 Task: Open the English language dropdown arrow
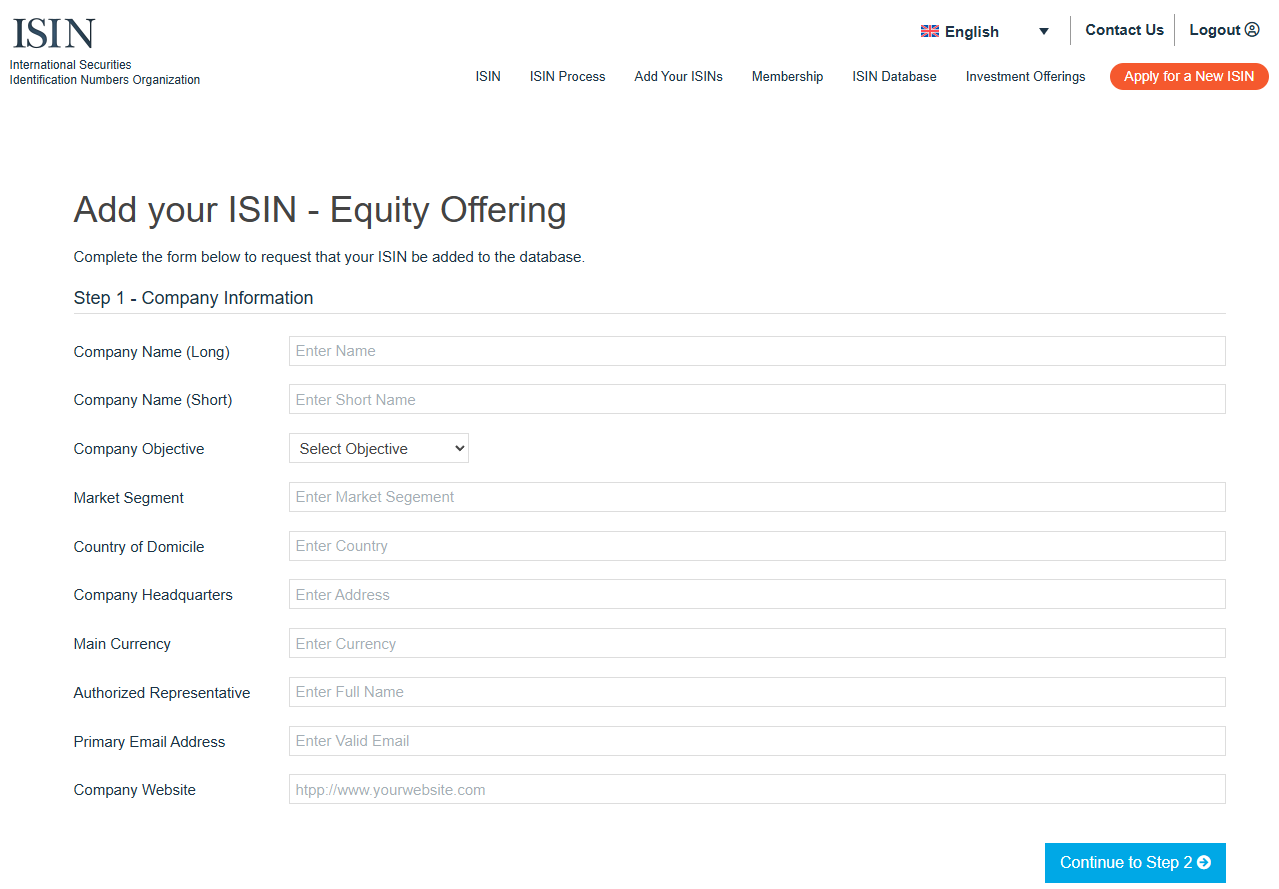point(1044,31)
